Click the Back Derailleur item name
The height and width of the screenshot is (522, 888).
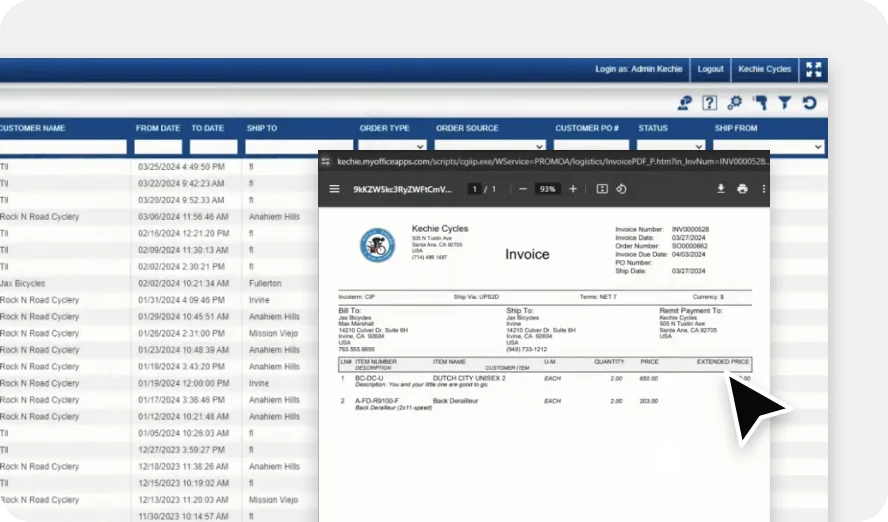pos(455,401)
